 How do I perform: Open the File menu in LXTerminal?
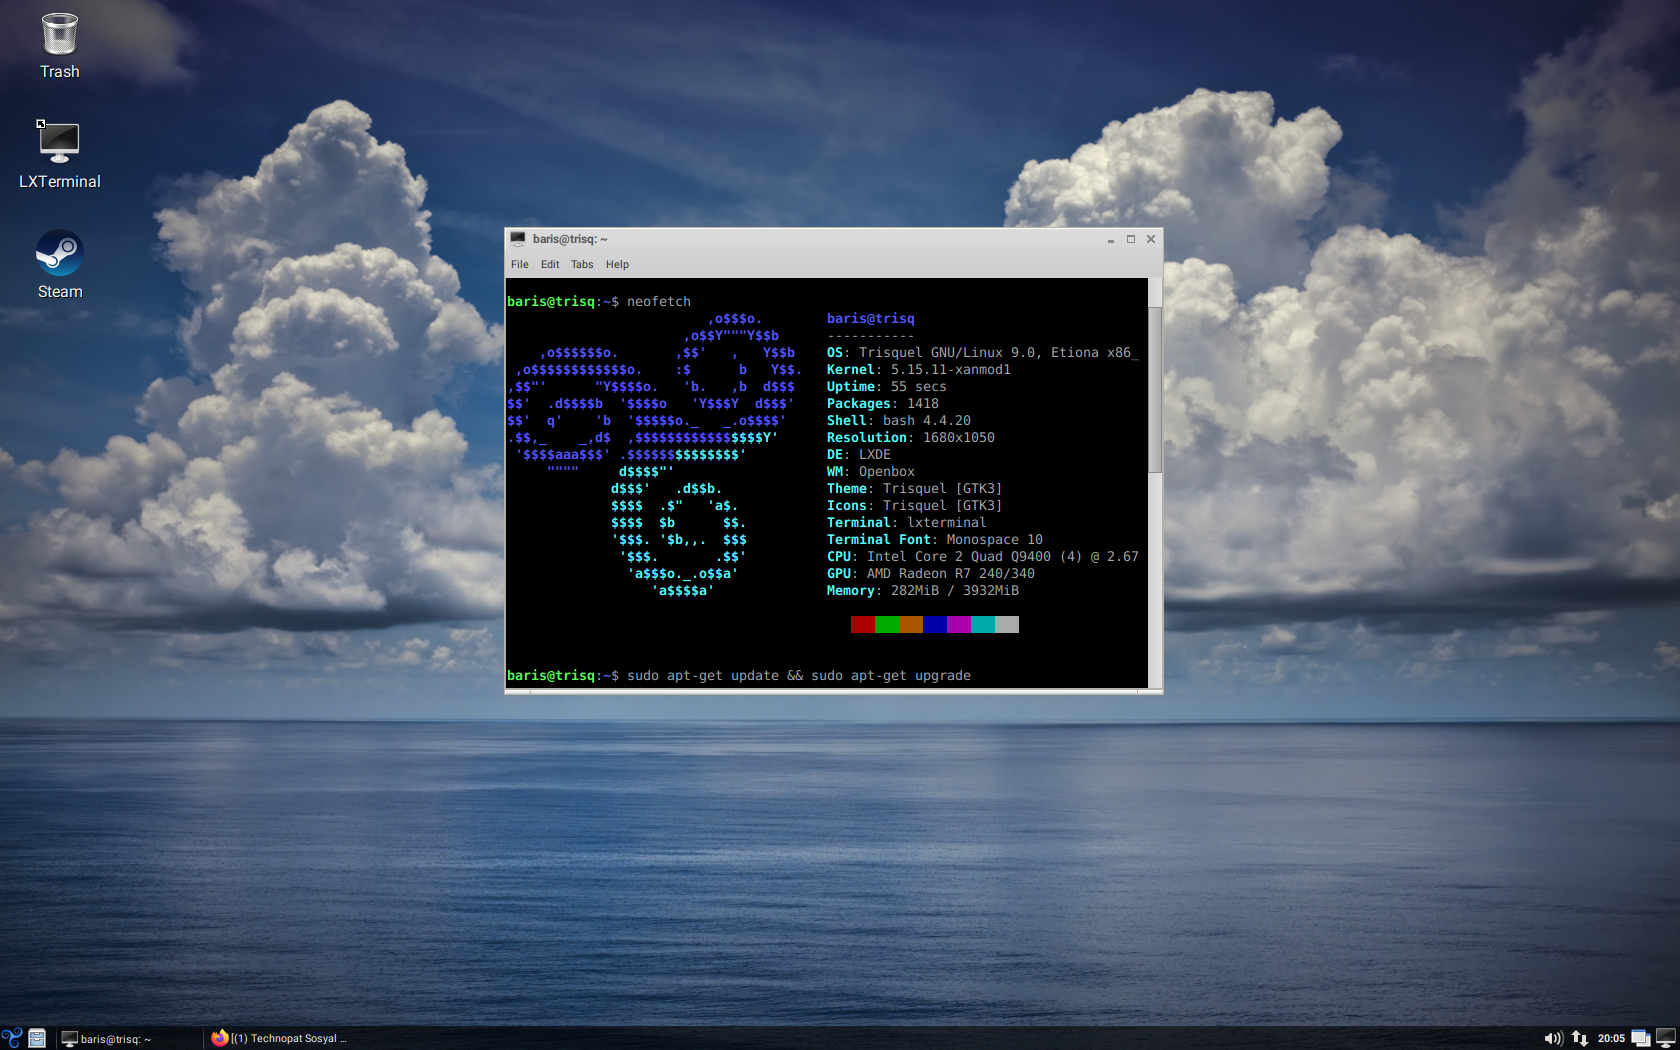(520, 265)
